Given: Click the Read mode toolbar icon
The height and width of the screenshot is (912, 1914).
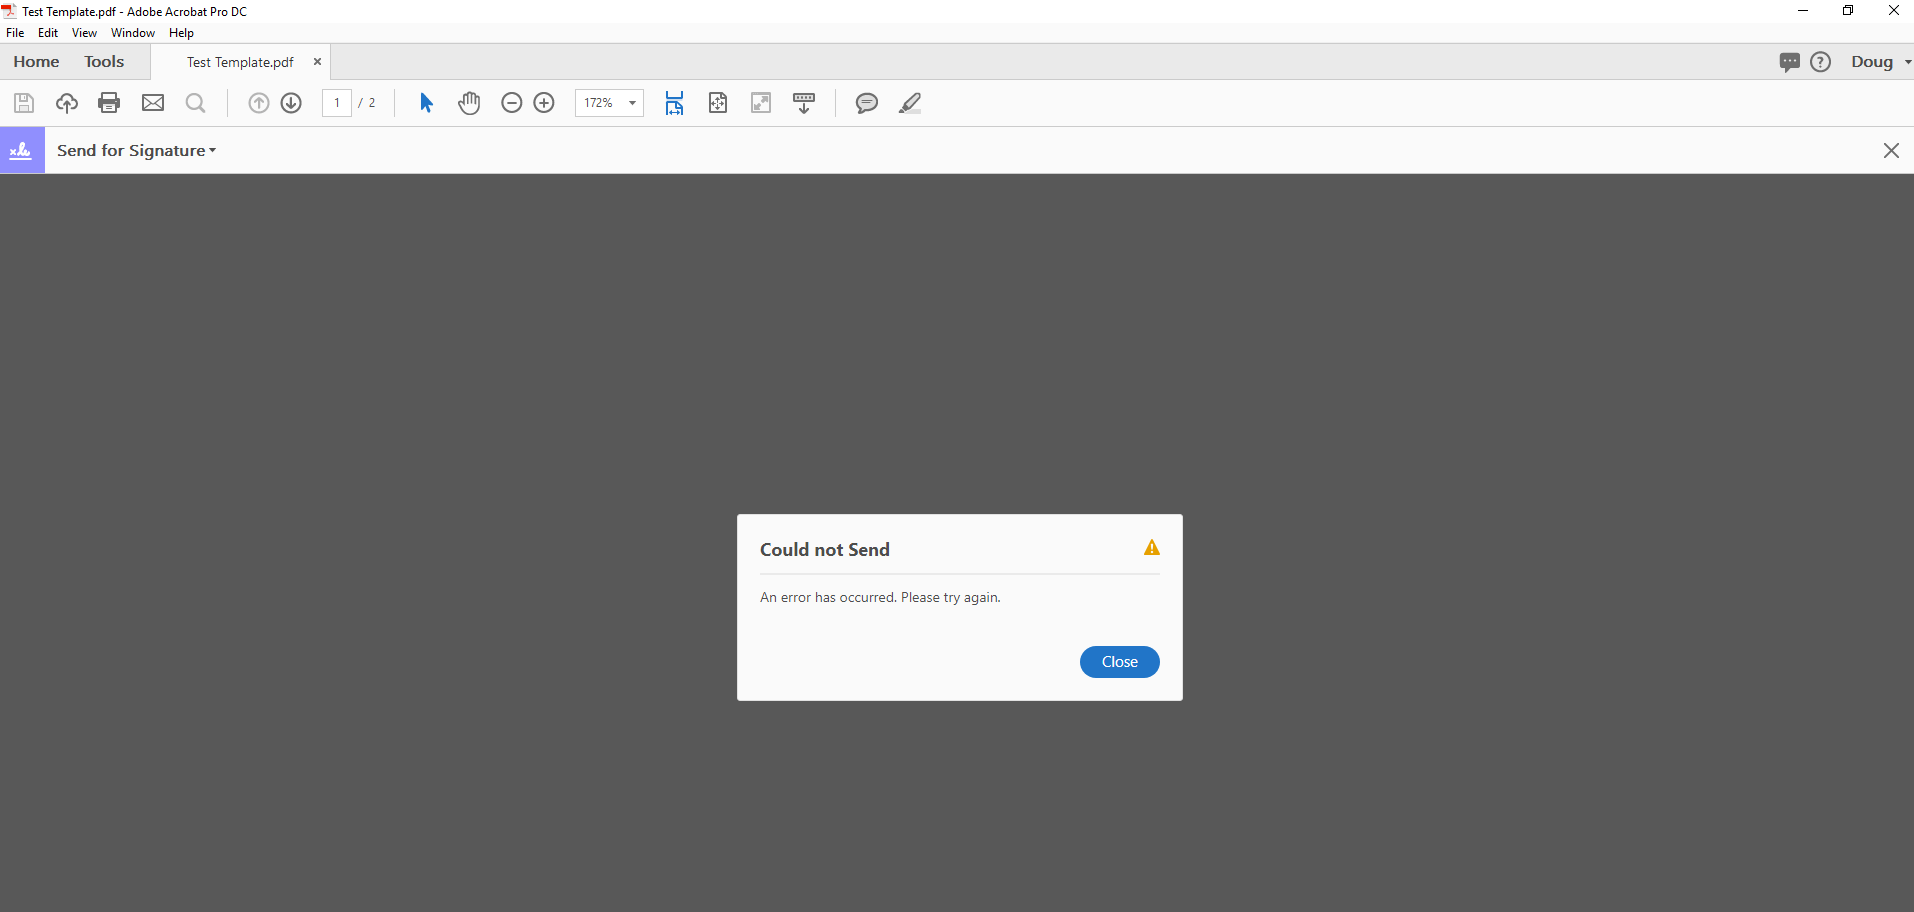Looking at the screenshot, I should [804, 103].
